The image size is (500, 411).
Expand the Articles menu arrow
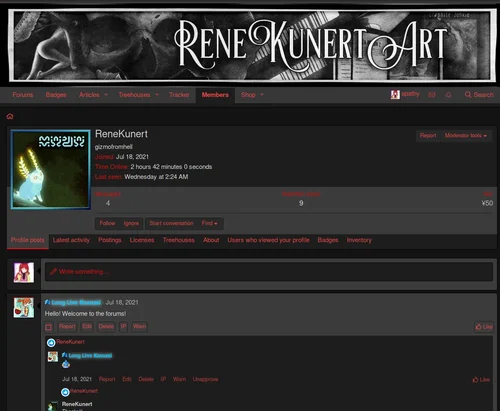[x=106, y=95]
